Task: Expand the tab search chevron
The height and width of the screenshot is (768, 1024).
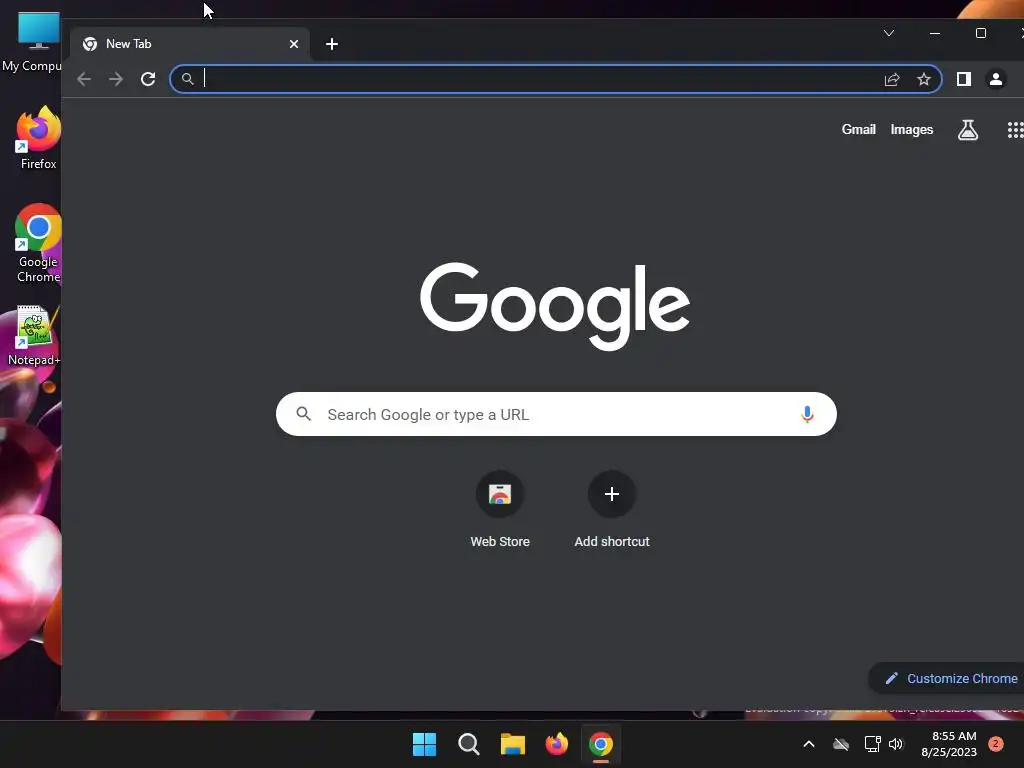Action: pos(888,33)
